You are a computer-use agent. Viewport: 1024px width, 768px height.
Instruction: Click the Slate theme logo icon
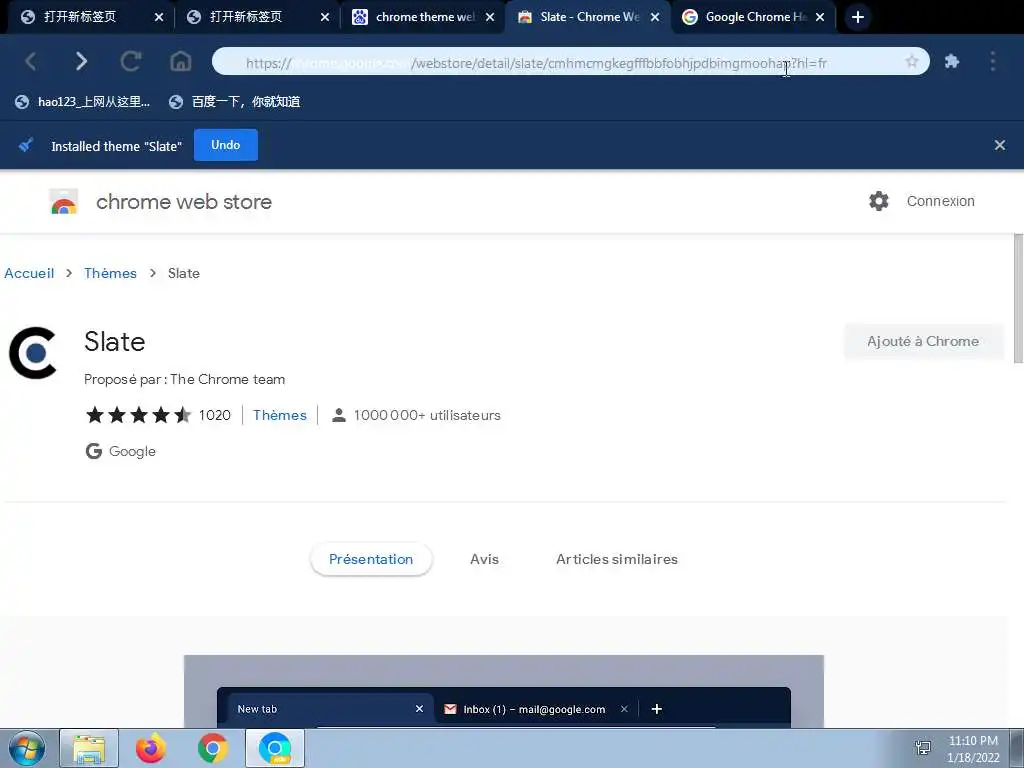[33, 353]
